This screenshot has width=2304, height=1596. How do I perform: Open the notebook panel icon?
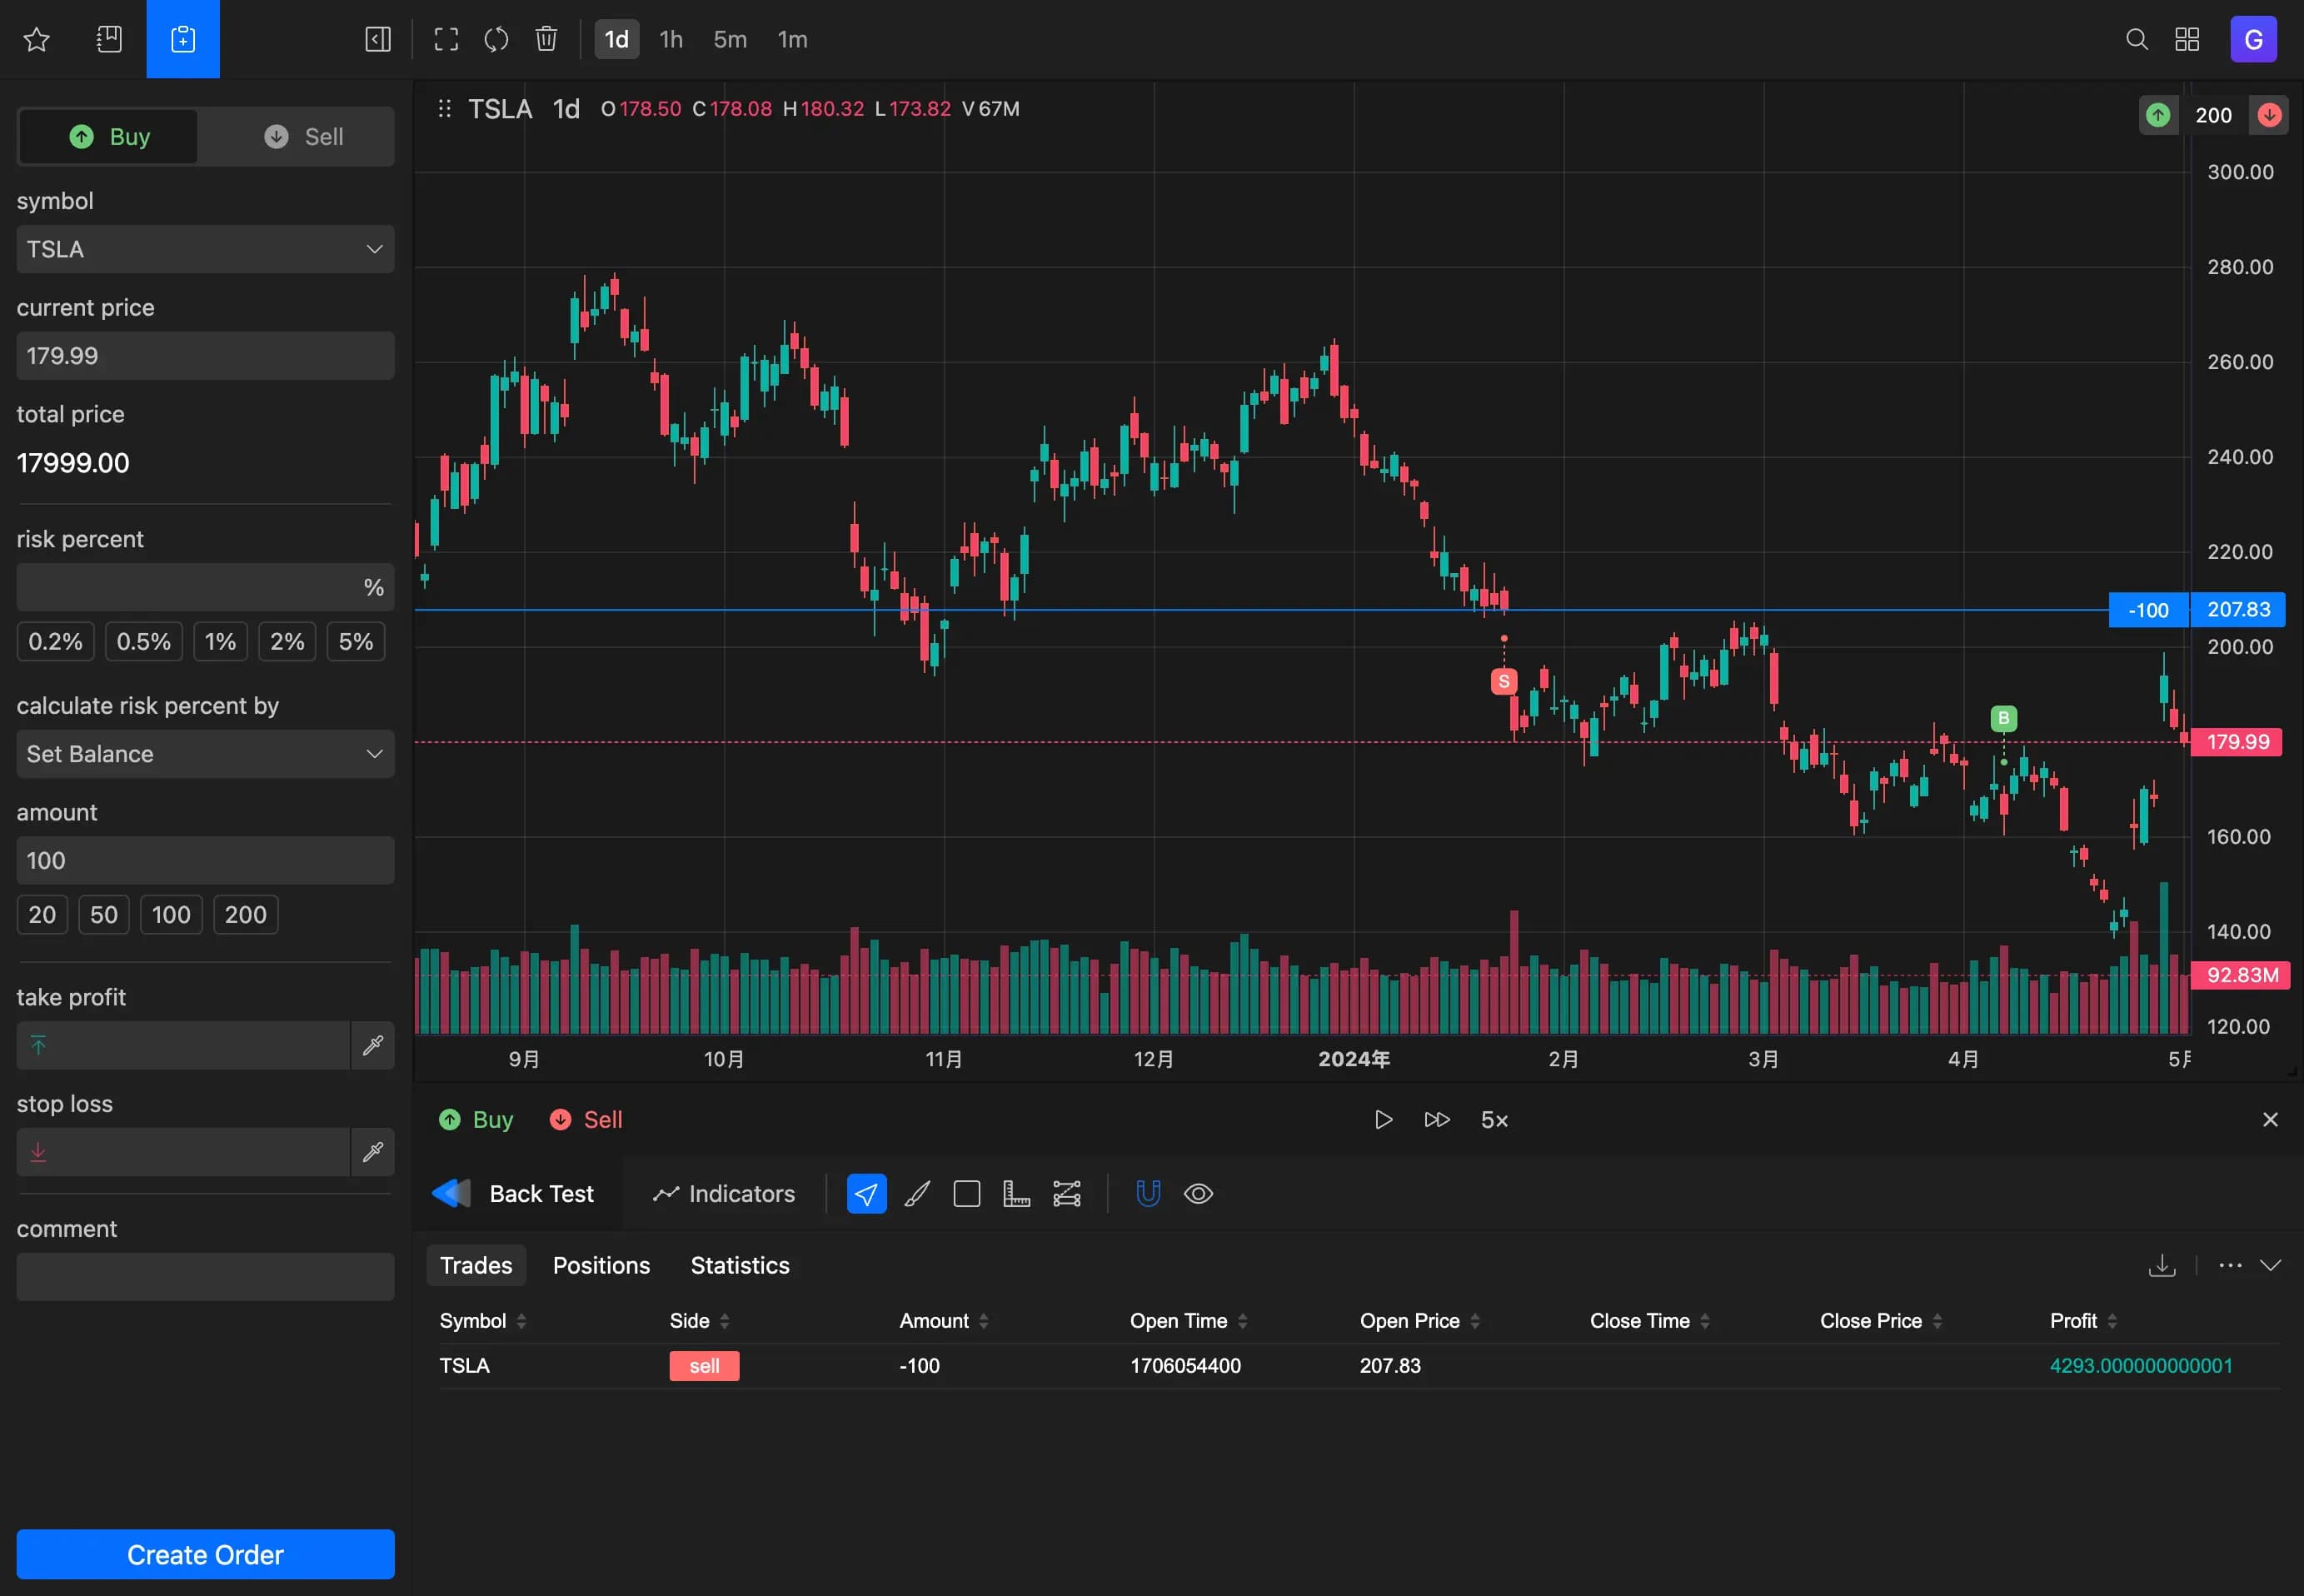pos(109,39)
